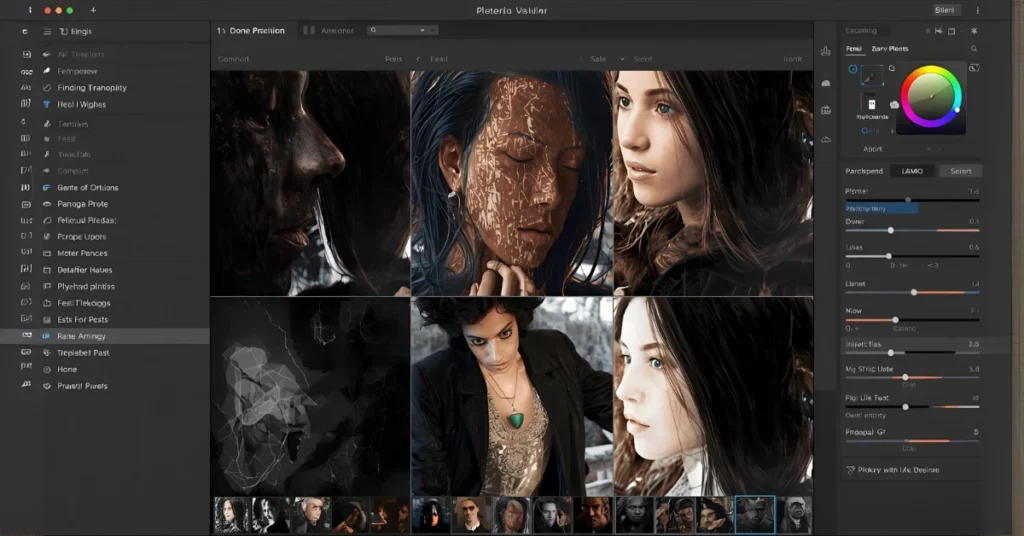Viewport: 1024px width, 536px height.
Task: Click the Inperc tles slider handle
Action: [891, 353]
